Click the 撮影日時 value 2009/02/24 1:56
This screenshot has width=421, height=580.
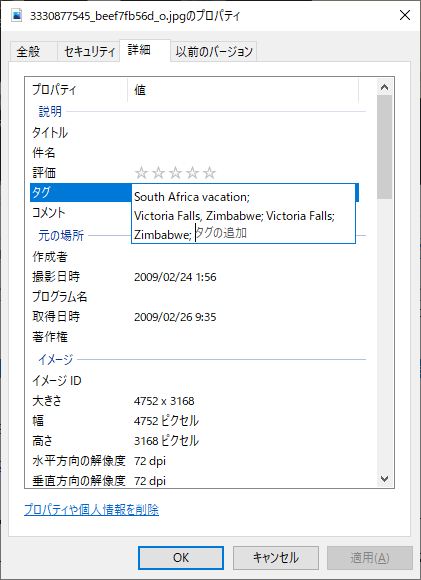175,277
